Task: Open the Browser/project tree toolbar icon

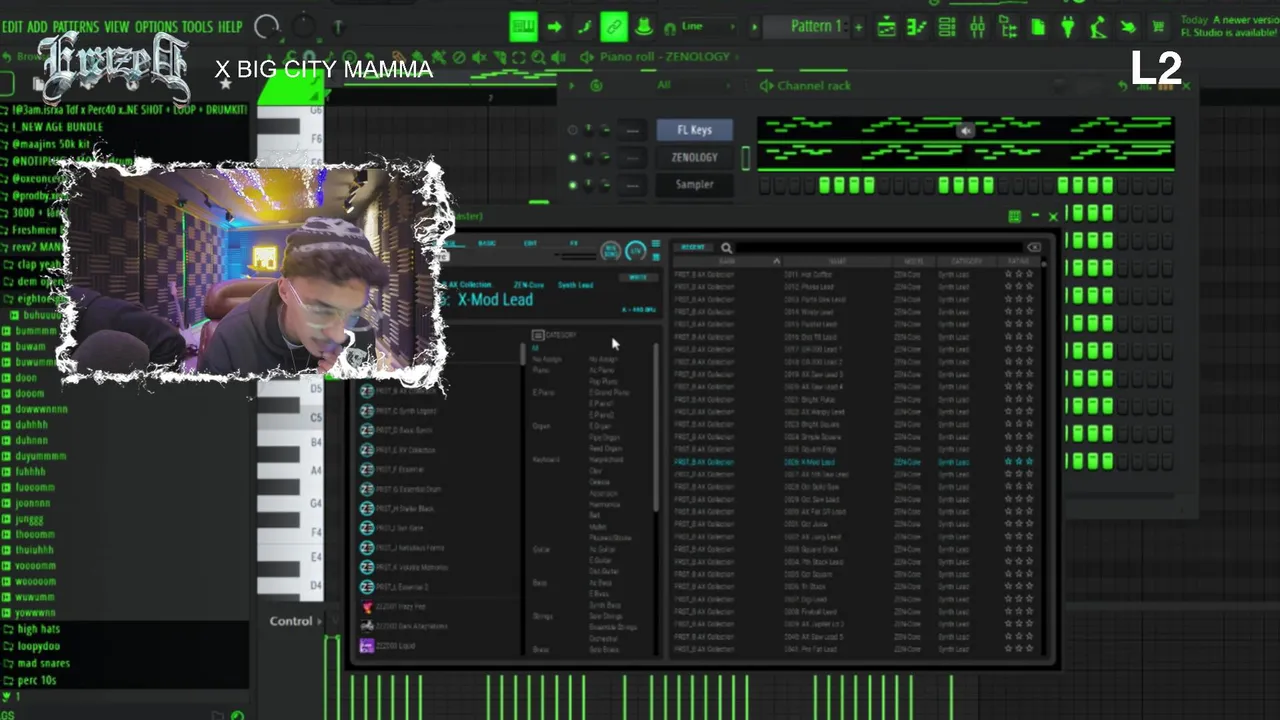Action: [x=1008, y=28]
